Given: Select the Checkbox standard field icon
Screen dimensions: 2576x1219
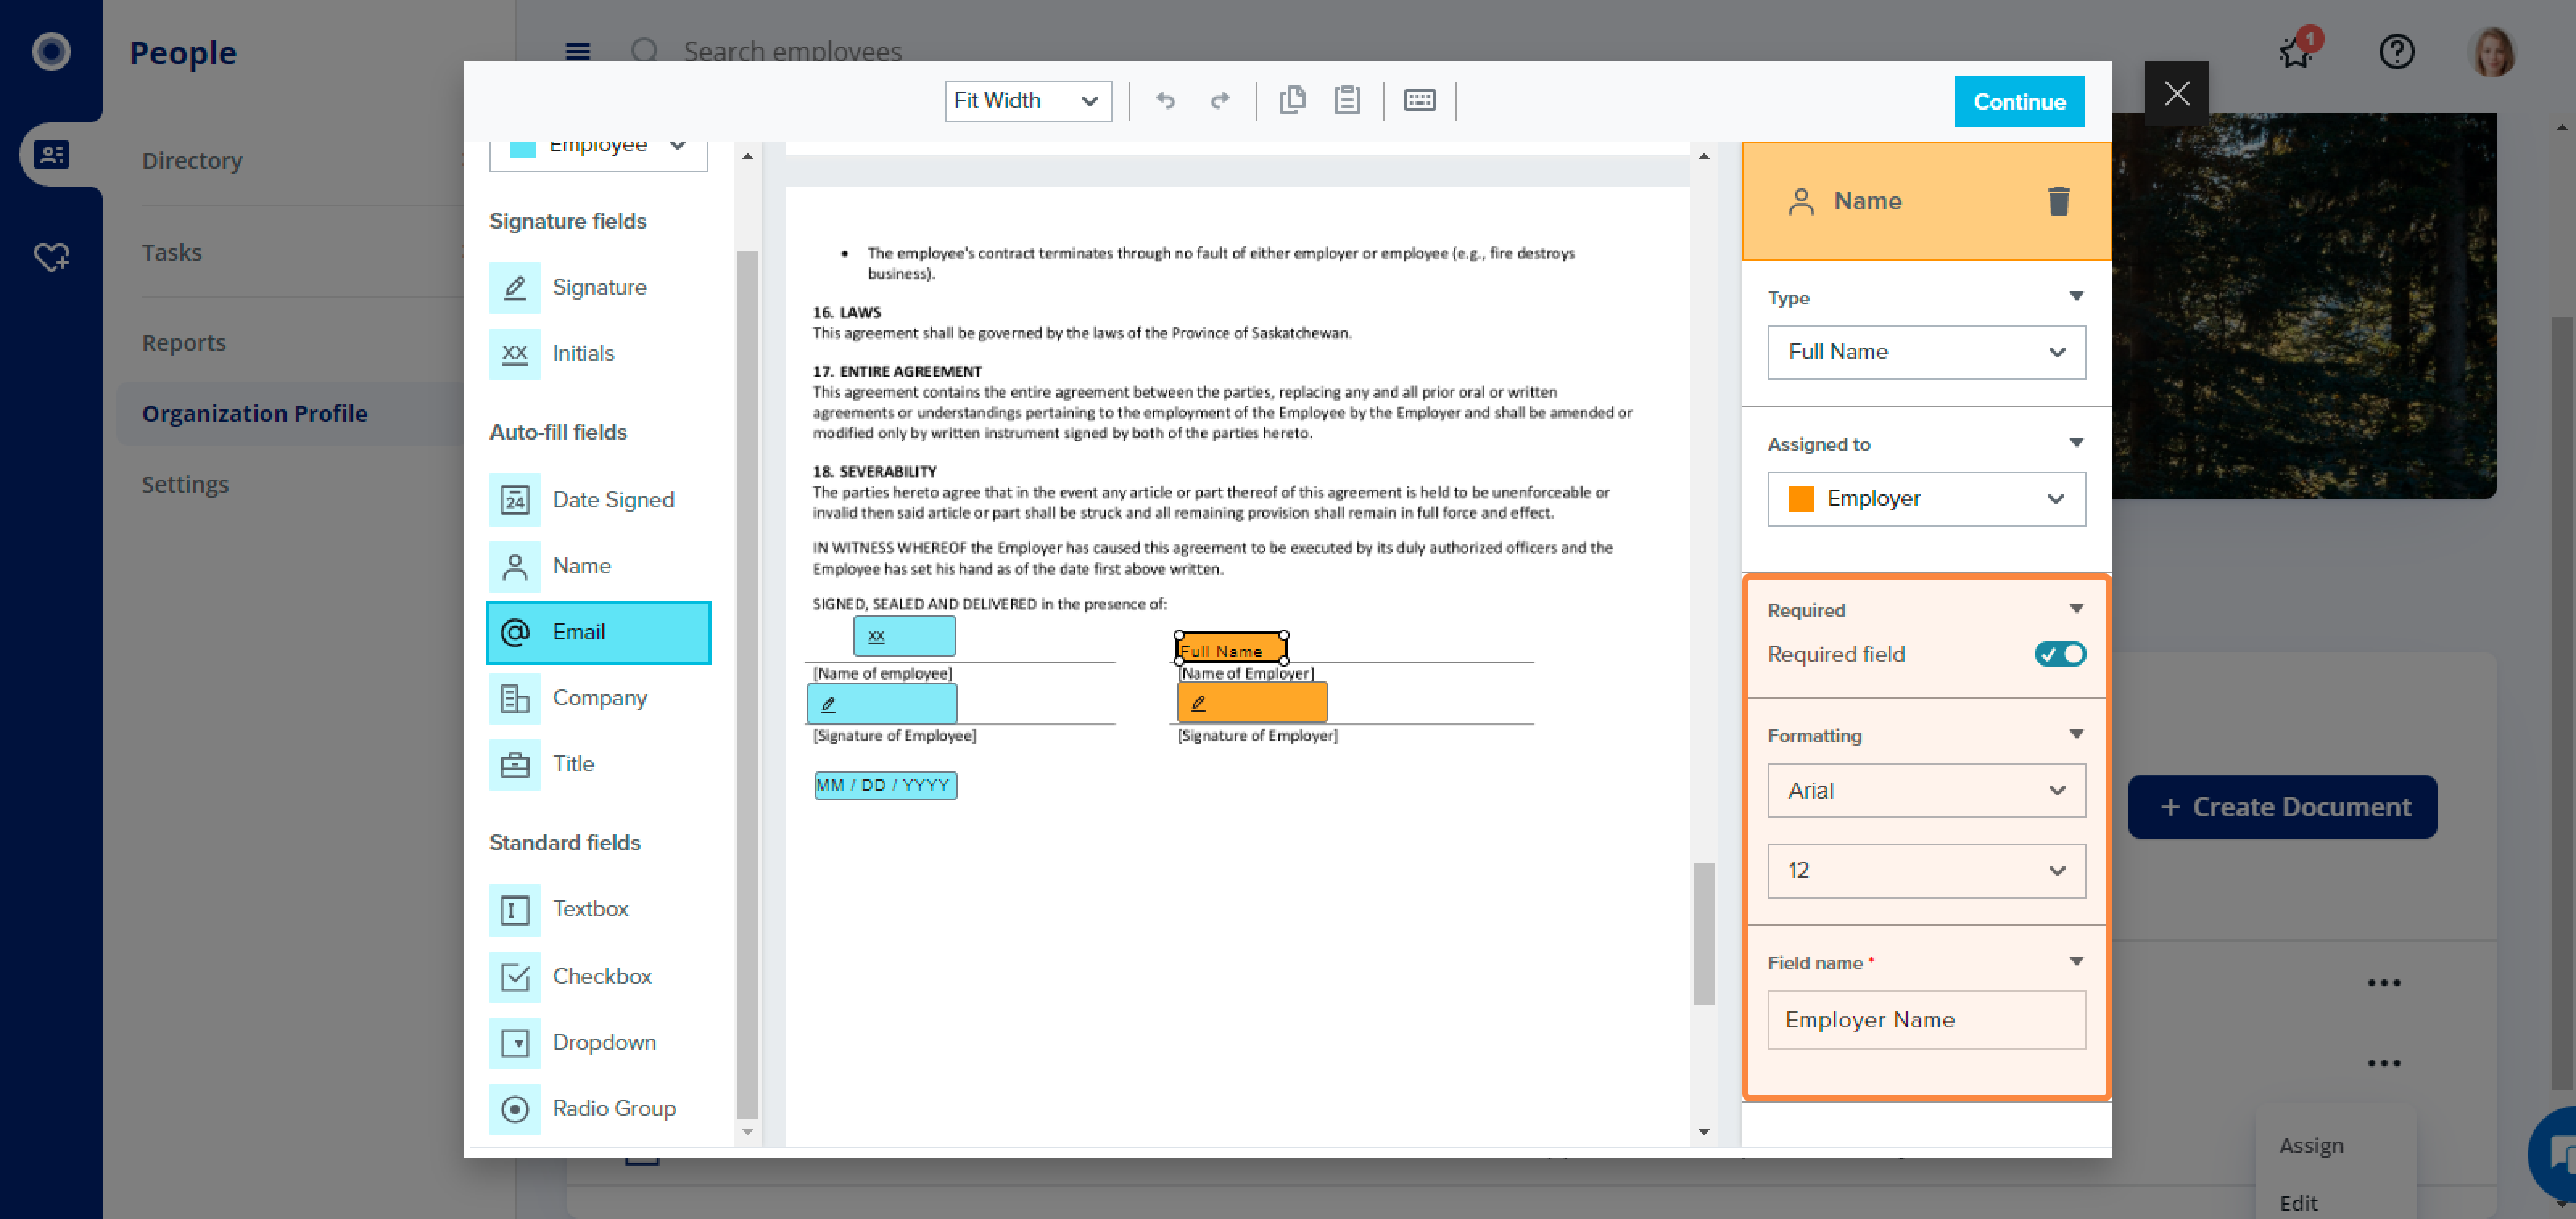Looking at the screenshot, I should 515,976.
